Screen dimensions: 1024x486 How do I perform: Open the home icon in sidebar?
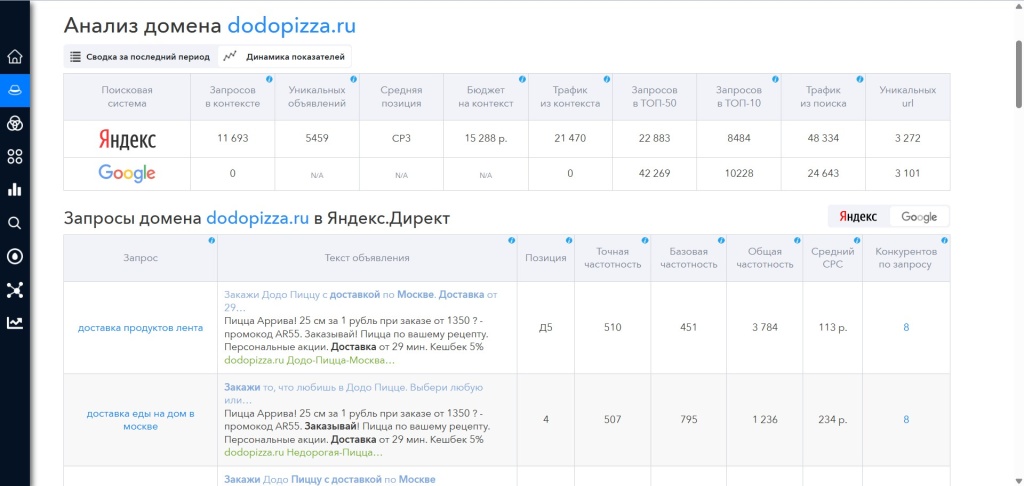point(14,57)
